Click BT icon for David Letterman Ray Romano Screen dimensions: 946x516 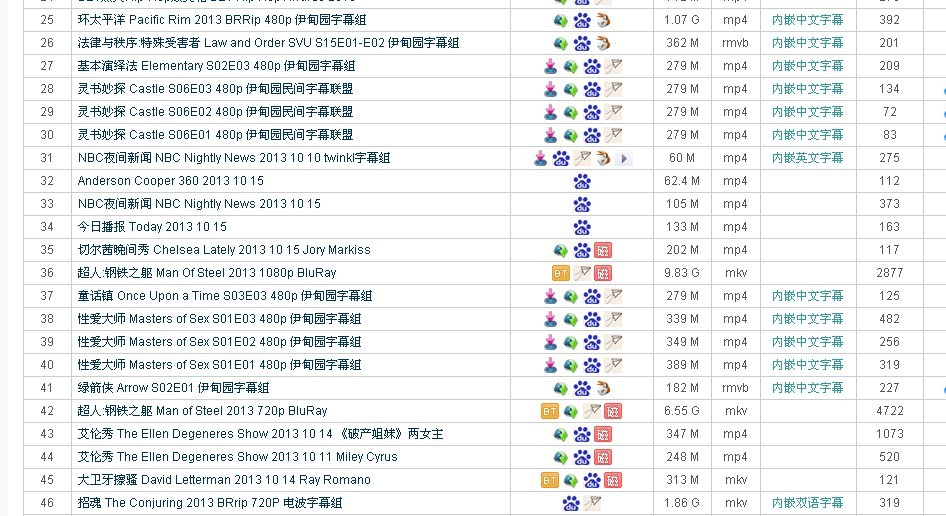coord(550,480)
